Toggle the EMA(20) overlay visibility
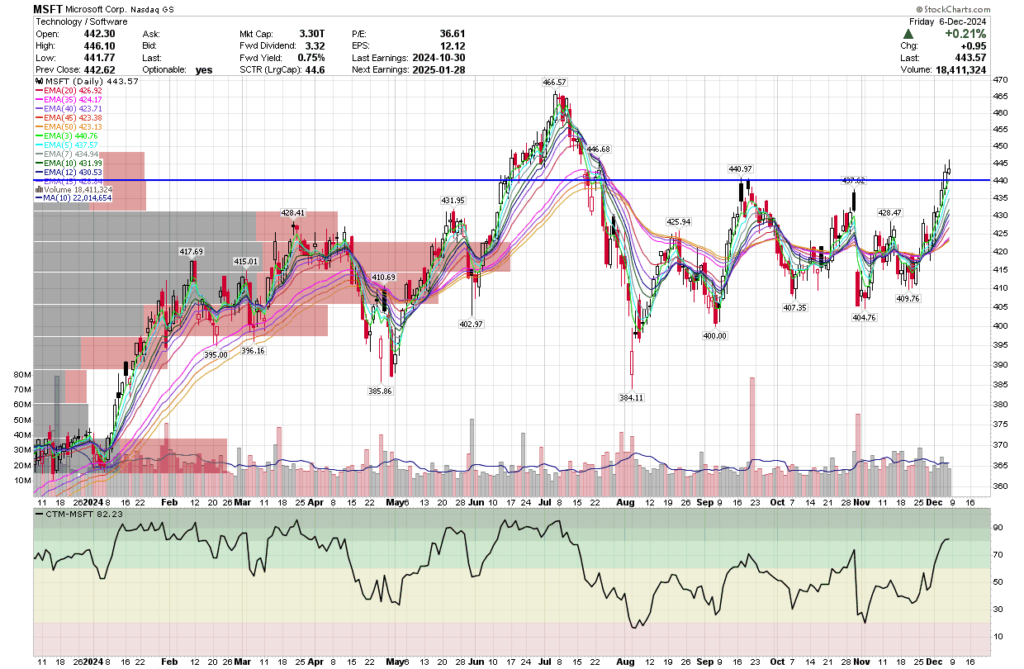 point(39,91)
